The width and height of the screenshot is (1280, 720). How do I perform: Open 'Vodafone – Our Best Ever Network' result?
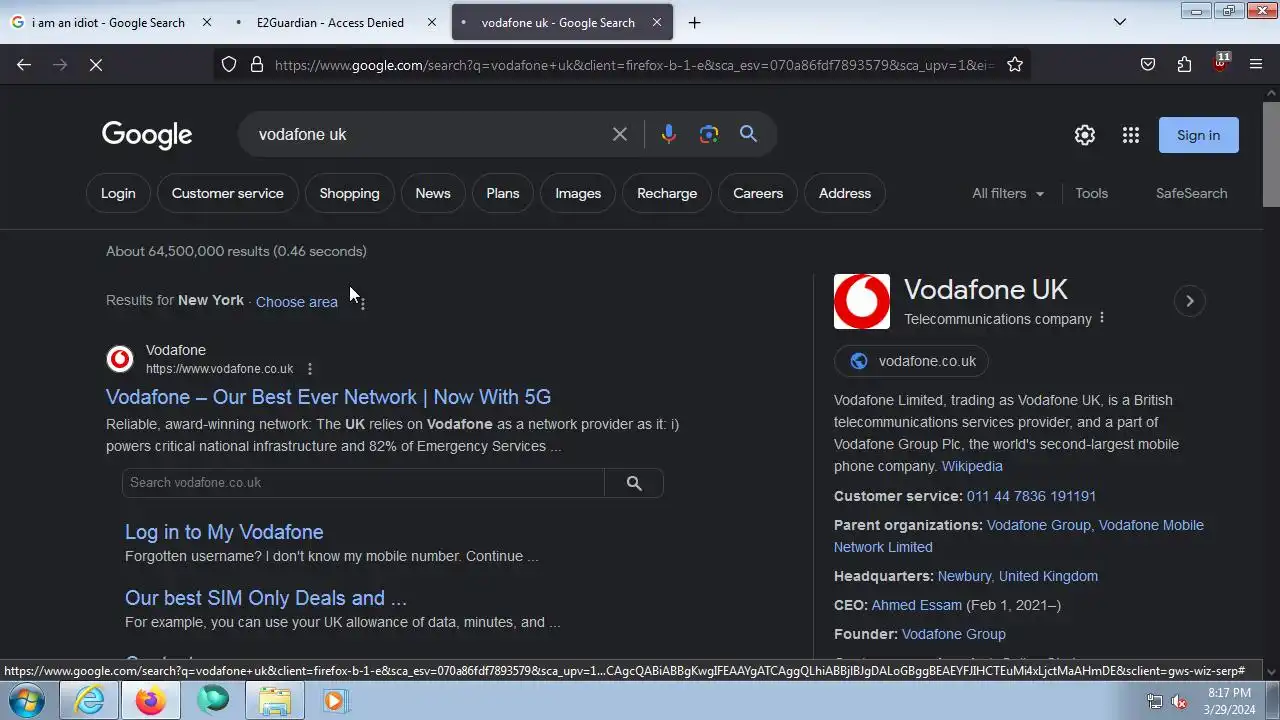(x=328, y=397)
